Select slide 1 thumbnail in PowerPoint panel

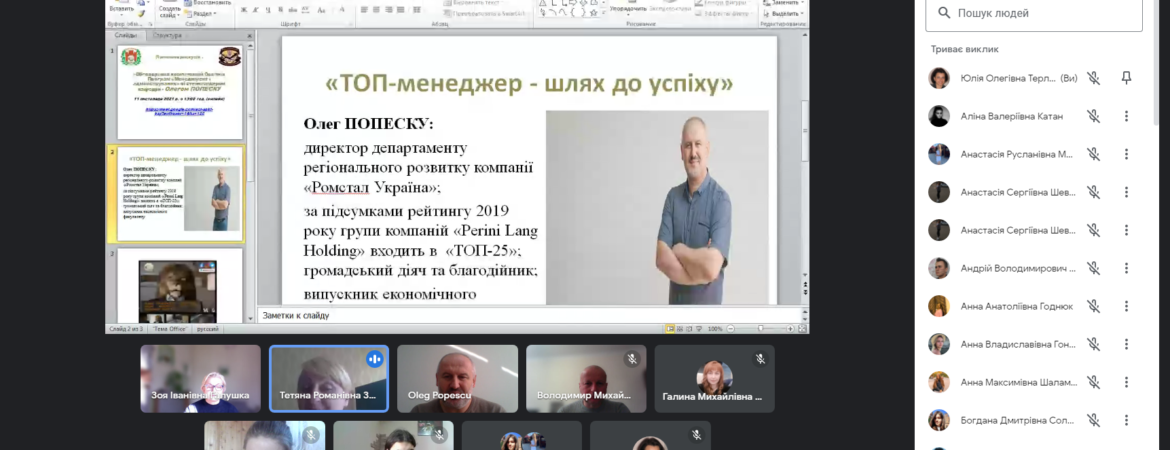(x=180, y=92)
